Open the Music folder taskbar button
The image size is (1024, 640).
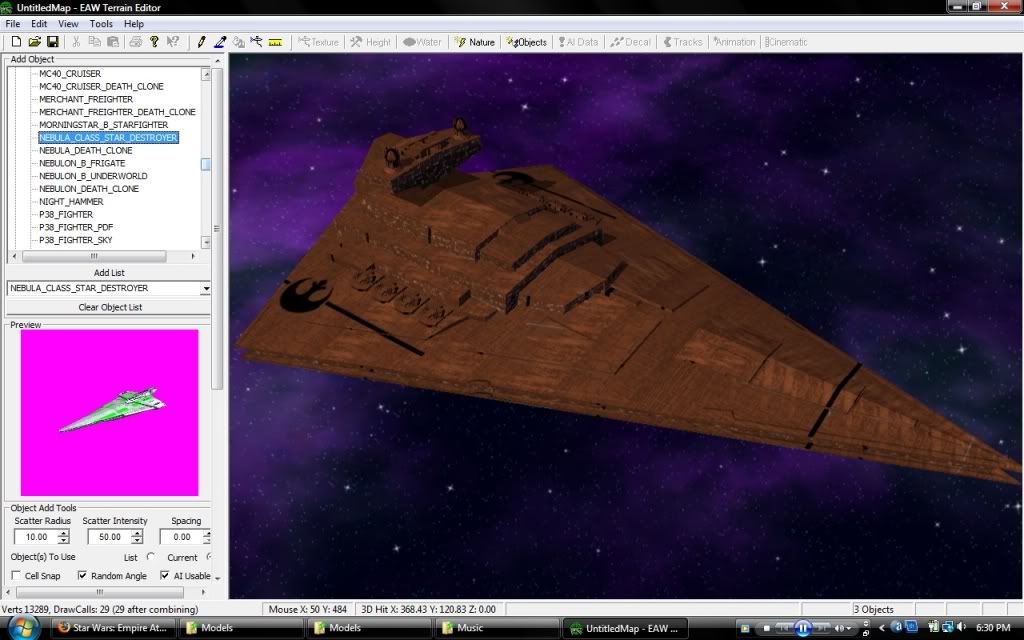pyautogui.click(x=498, y=628)
